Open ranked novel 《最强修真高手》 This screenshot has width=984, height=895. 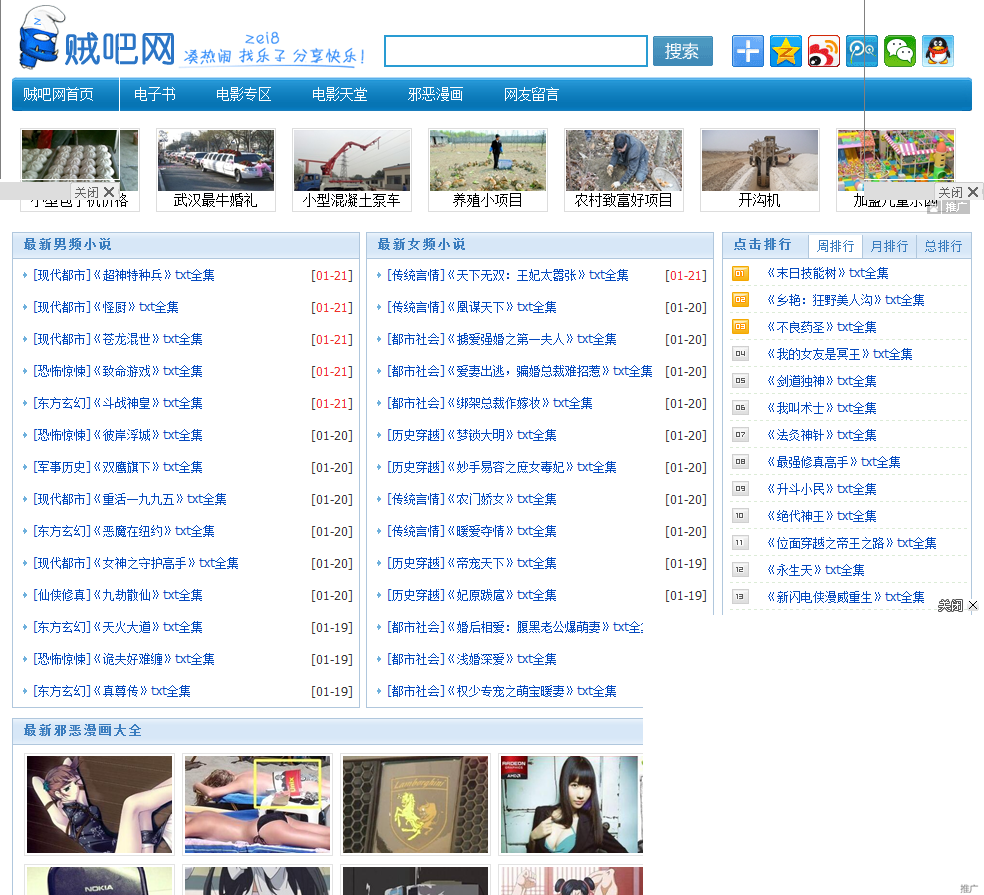coord(834,463)
